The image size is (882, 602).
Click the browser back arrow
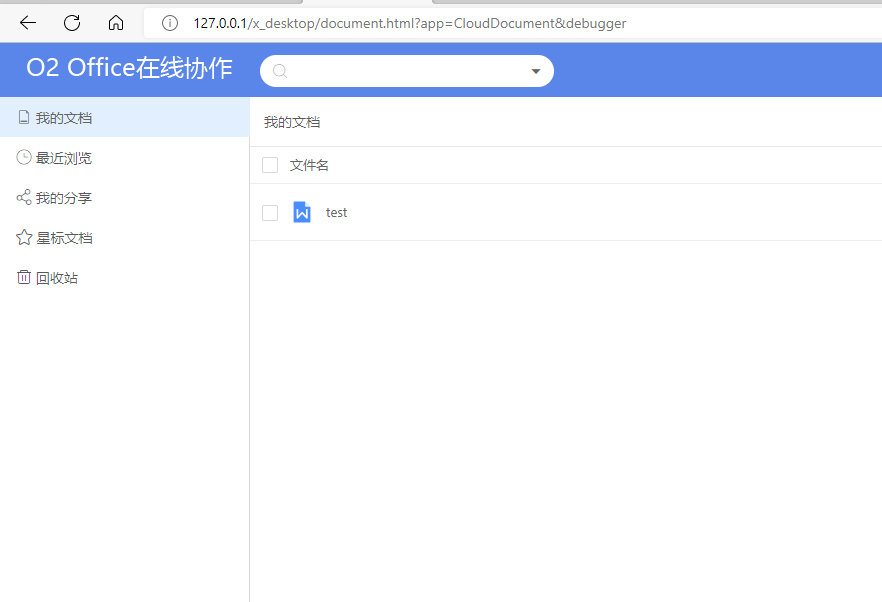(x=27, y=22)
